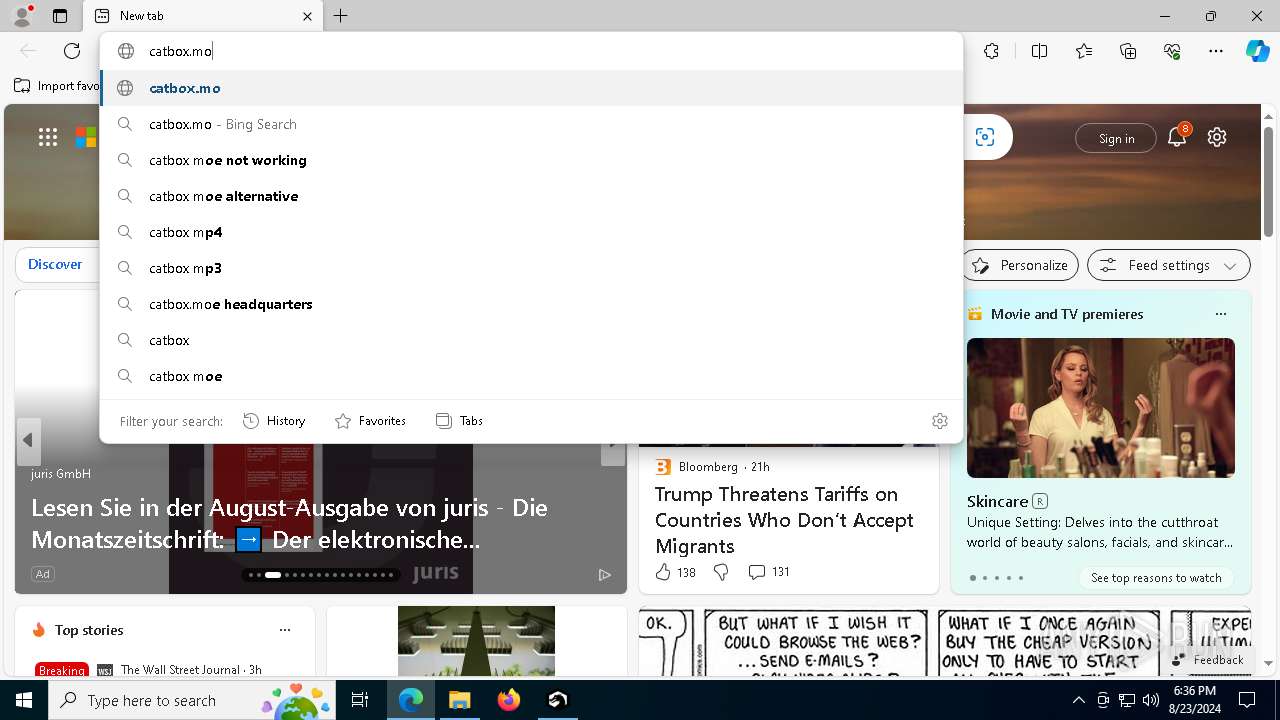1280x720 pixels.
Task: Switch to the Discover feed tab
Action: point(55,264)
